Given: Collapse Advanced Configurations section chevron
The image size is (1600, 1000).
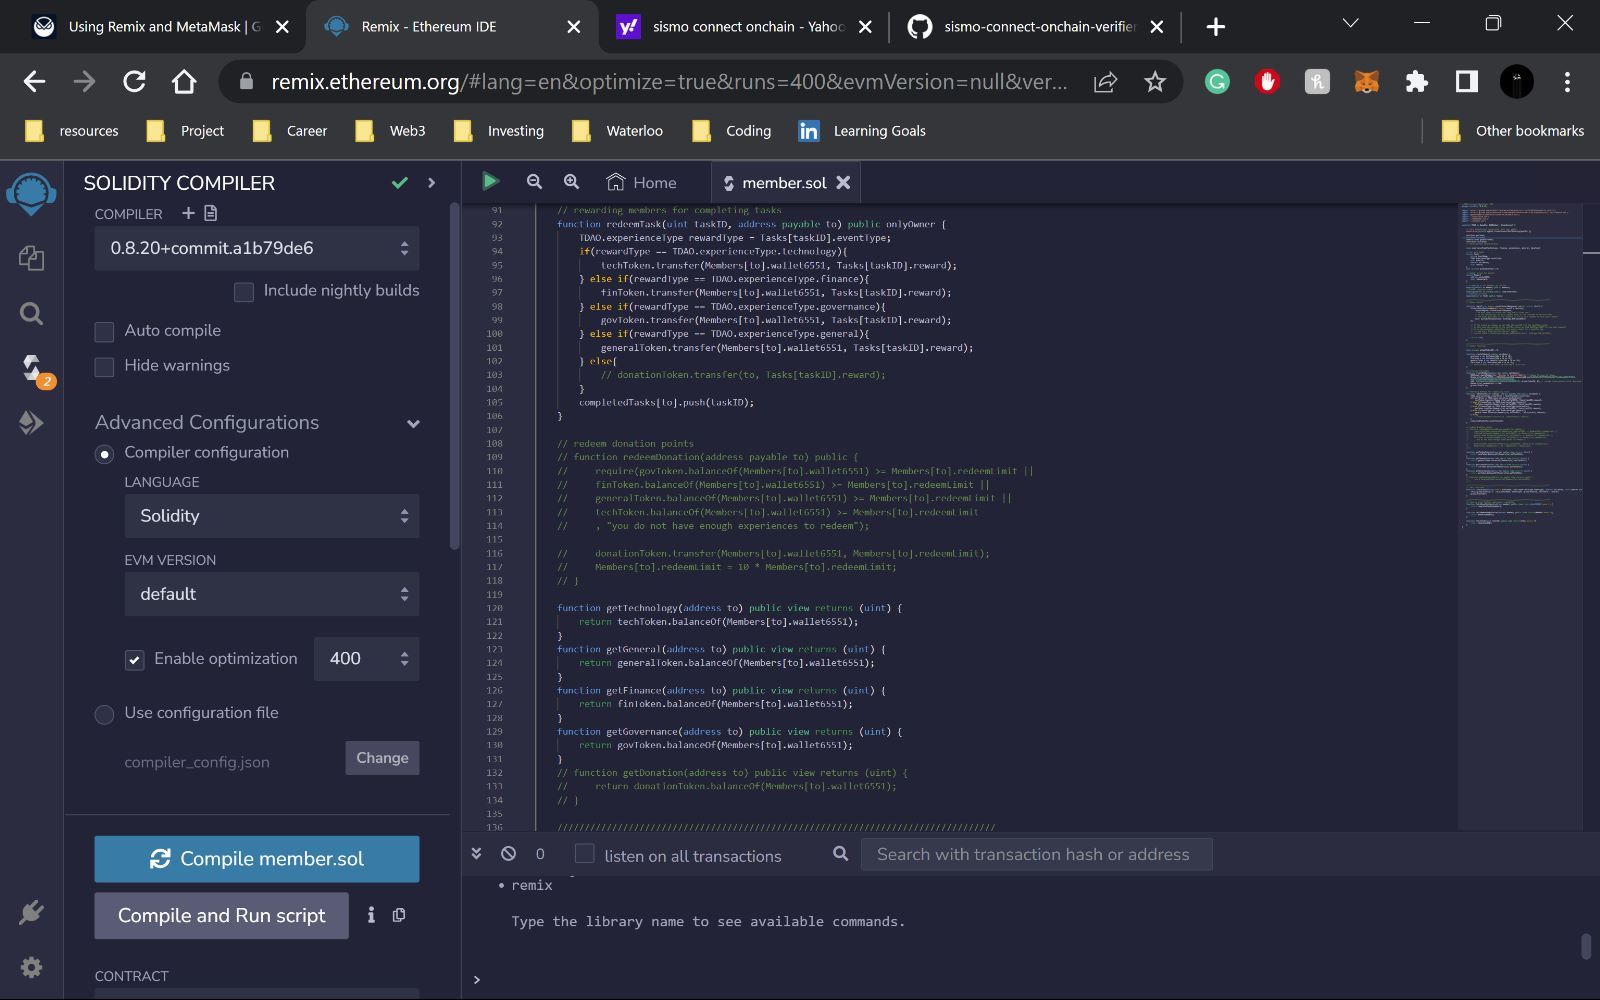Looking at the screenshot, I should (413, 423).
